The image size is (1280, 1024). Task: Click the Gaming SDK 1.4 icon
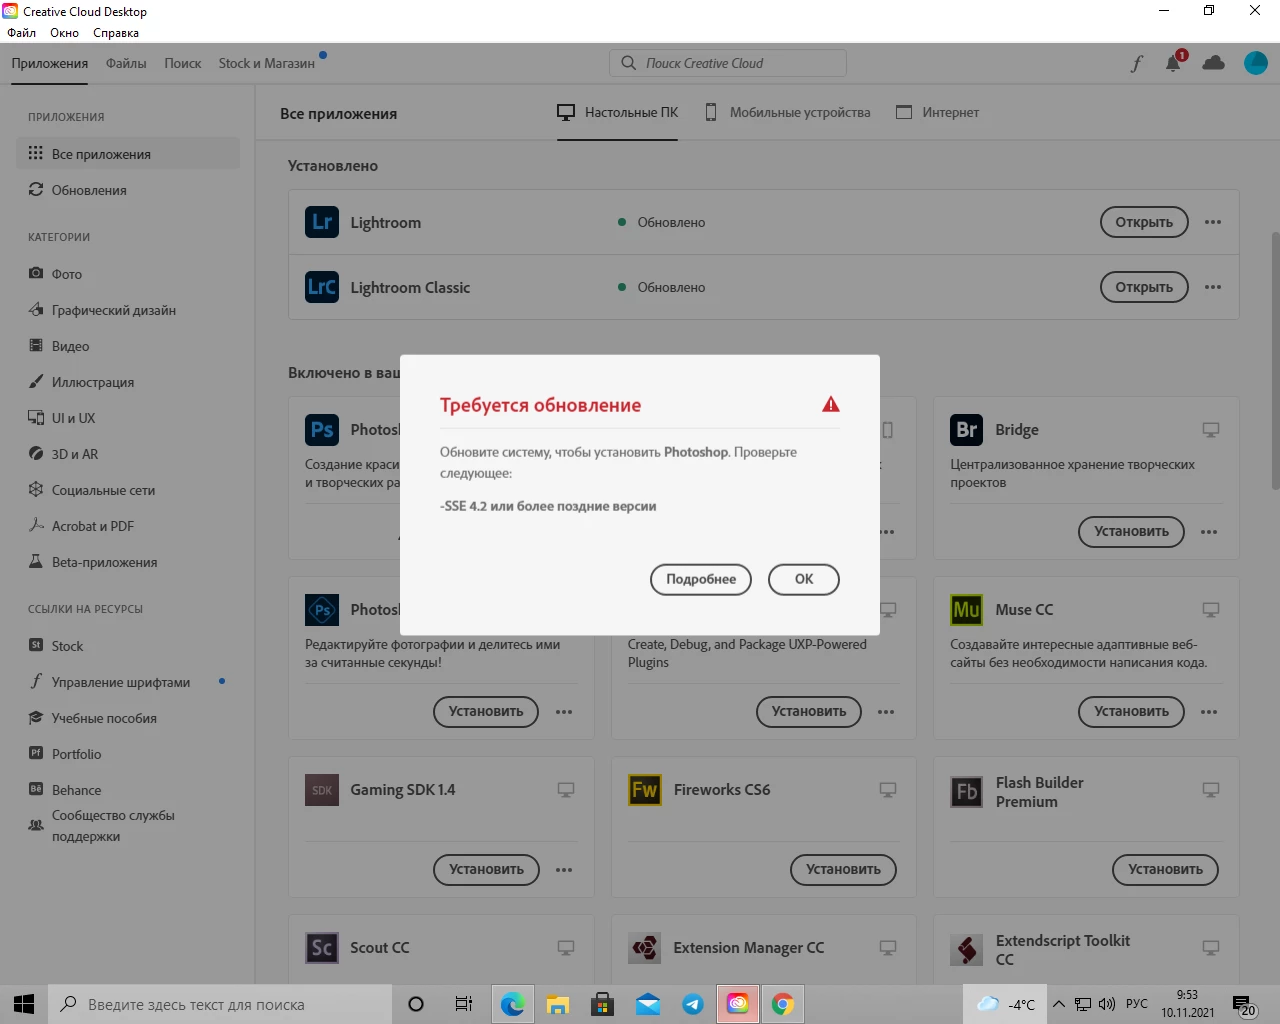coord(322,789)
